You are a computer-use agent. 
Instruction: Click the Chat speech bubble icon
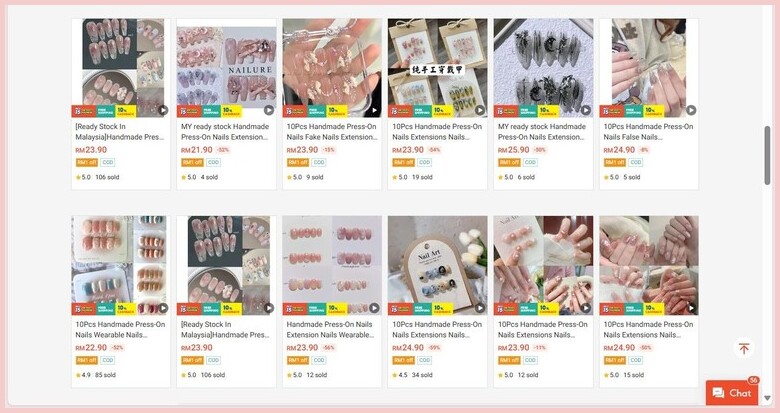(718, 393)
